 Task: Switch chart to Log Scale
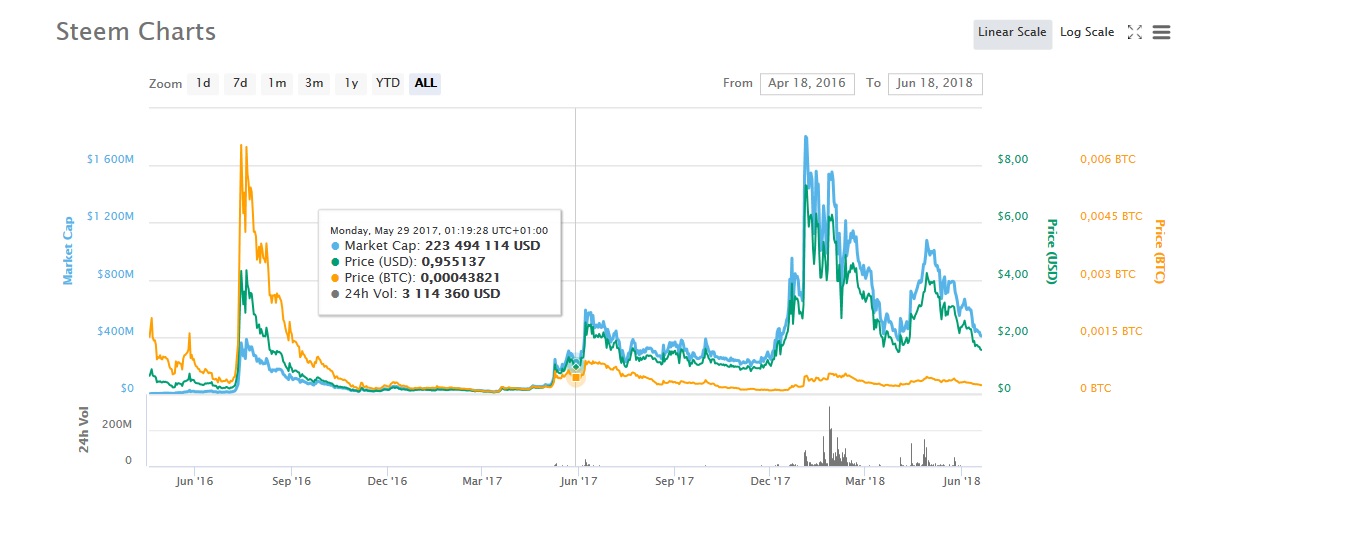coord(1087,33)
